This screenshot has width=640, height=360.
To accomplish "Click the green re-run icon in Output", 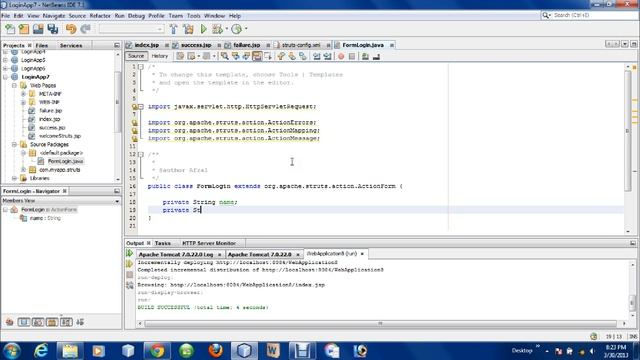I will coord(130,253).
